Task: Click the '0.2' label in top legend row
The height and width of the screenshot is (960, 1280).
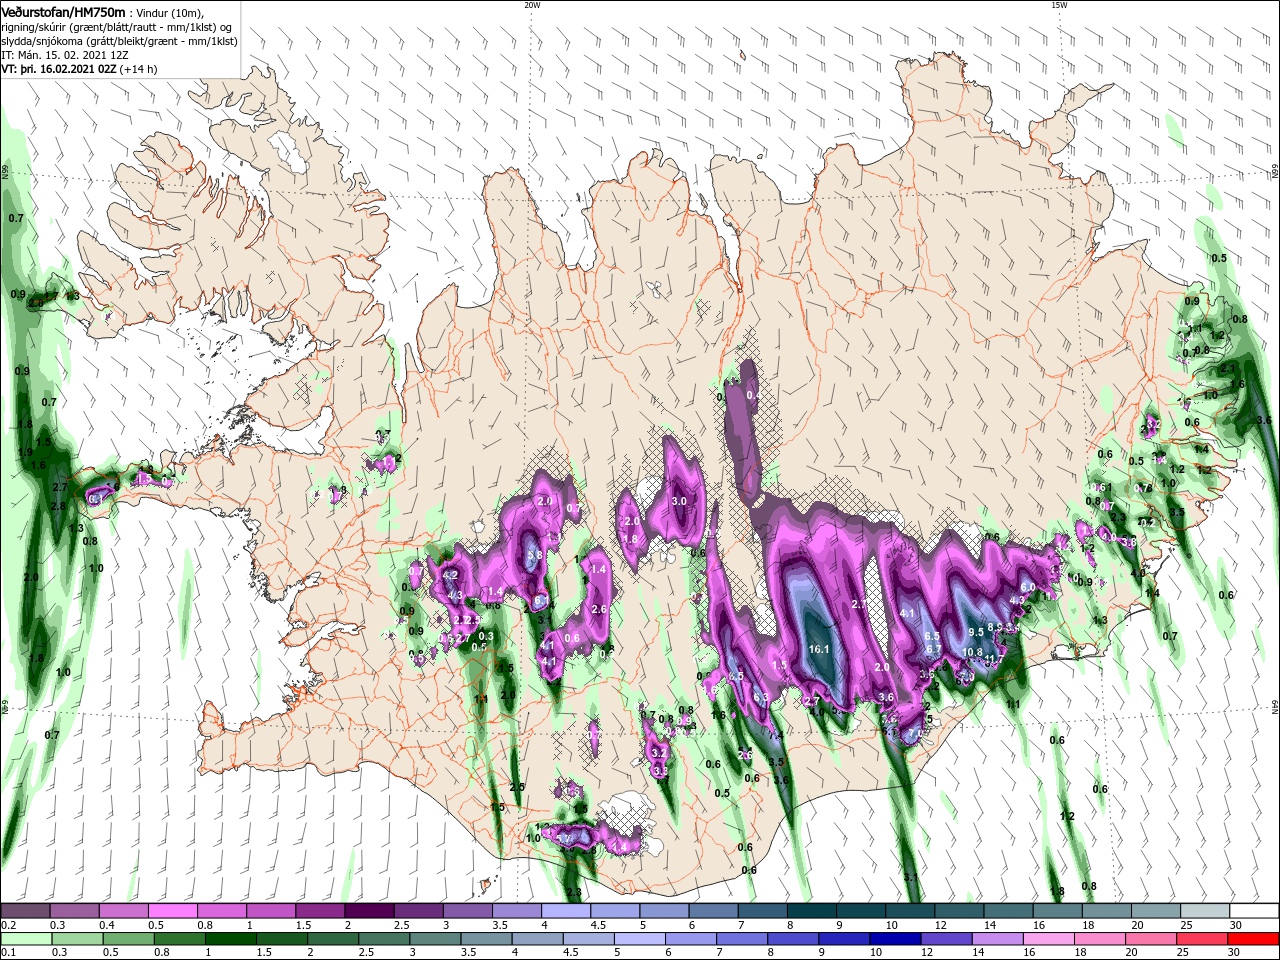Action: 8,925
